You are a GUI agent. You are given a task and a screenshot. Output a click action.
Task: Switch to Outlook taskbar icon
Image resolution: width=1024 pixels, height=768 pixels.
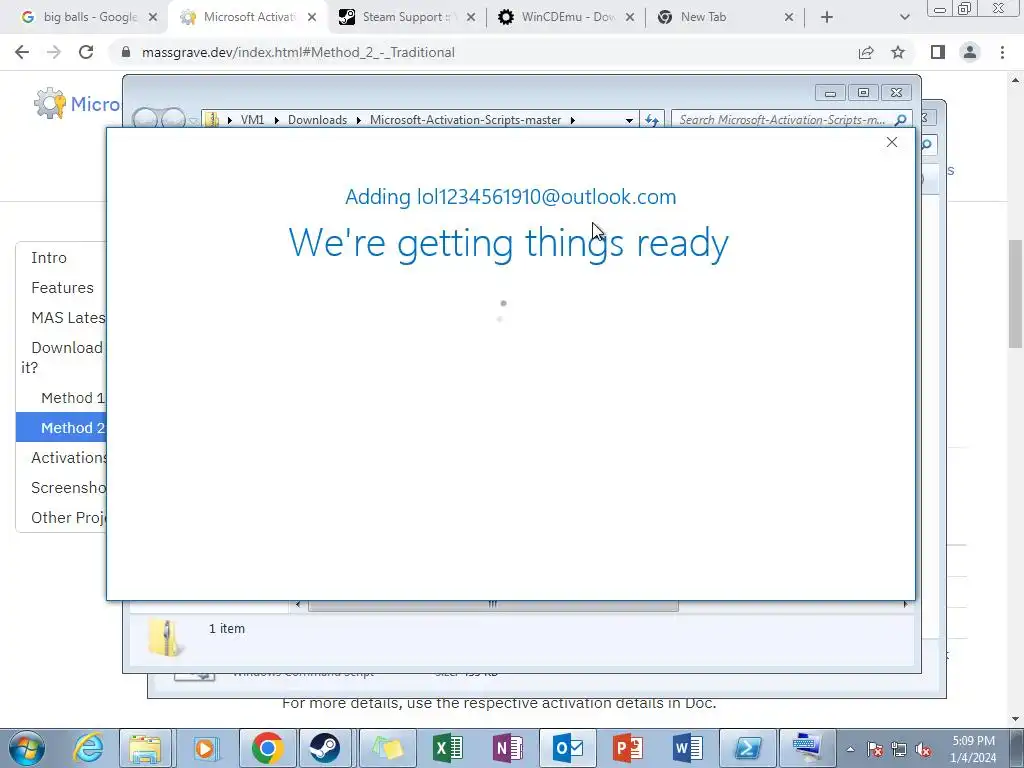tap(568, 748)
